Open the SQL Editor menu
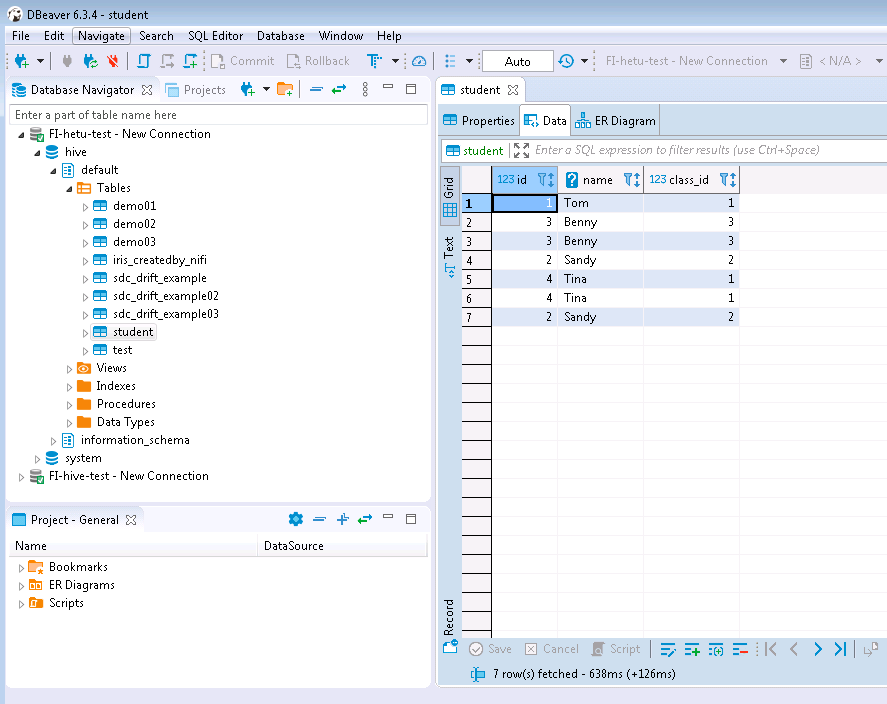Image resolution: width=887 pixels, height=704 pixels. coord(215,36)
